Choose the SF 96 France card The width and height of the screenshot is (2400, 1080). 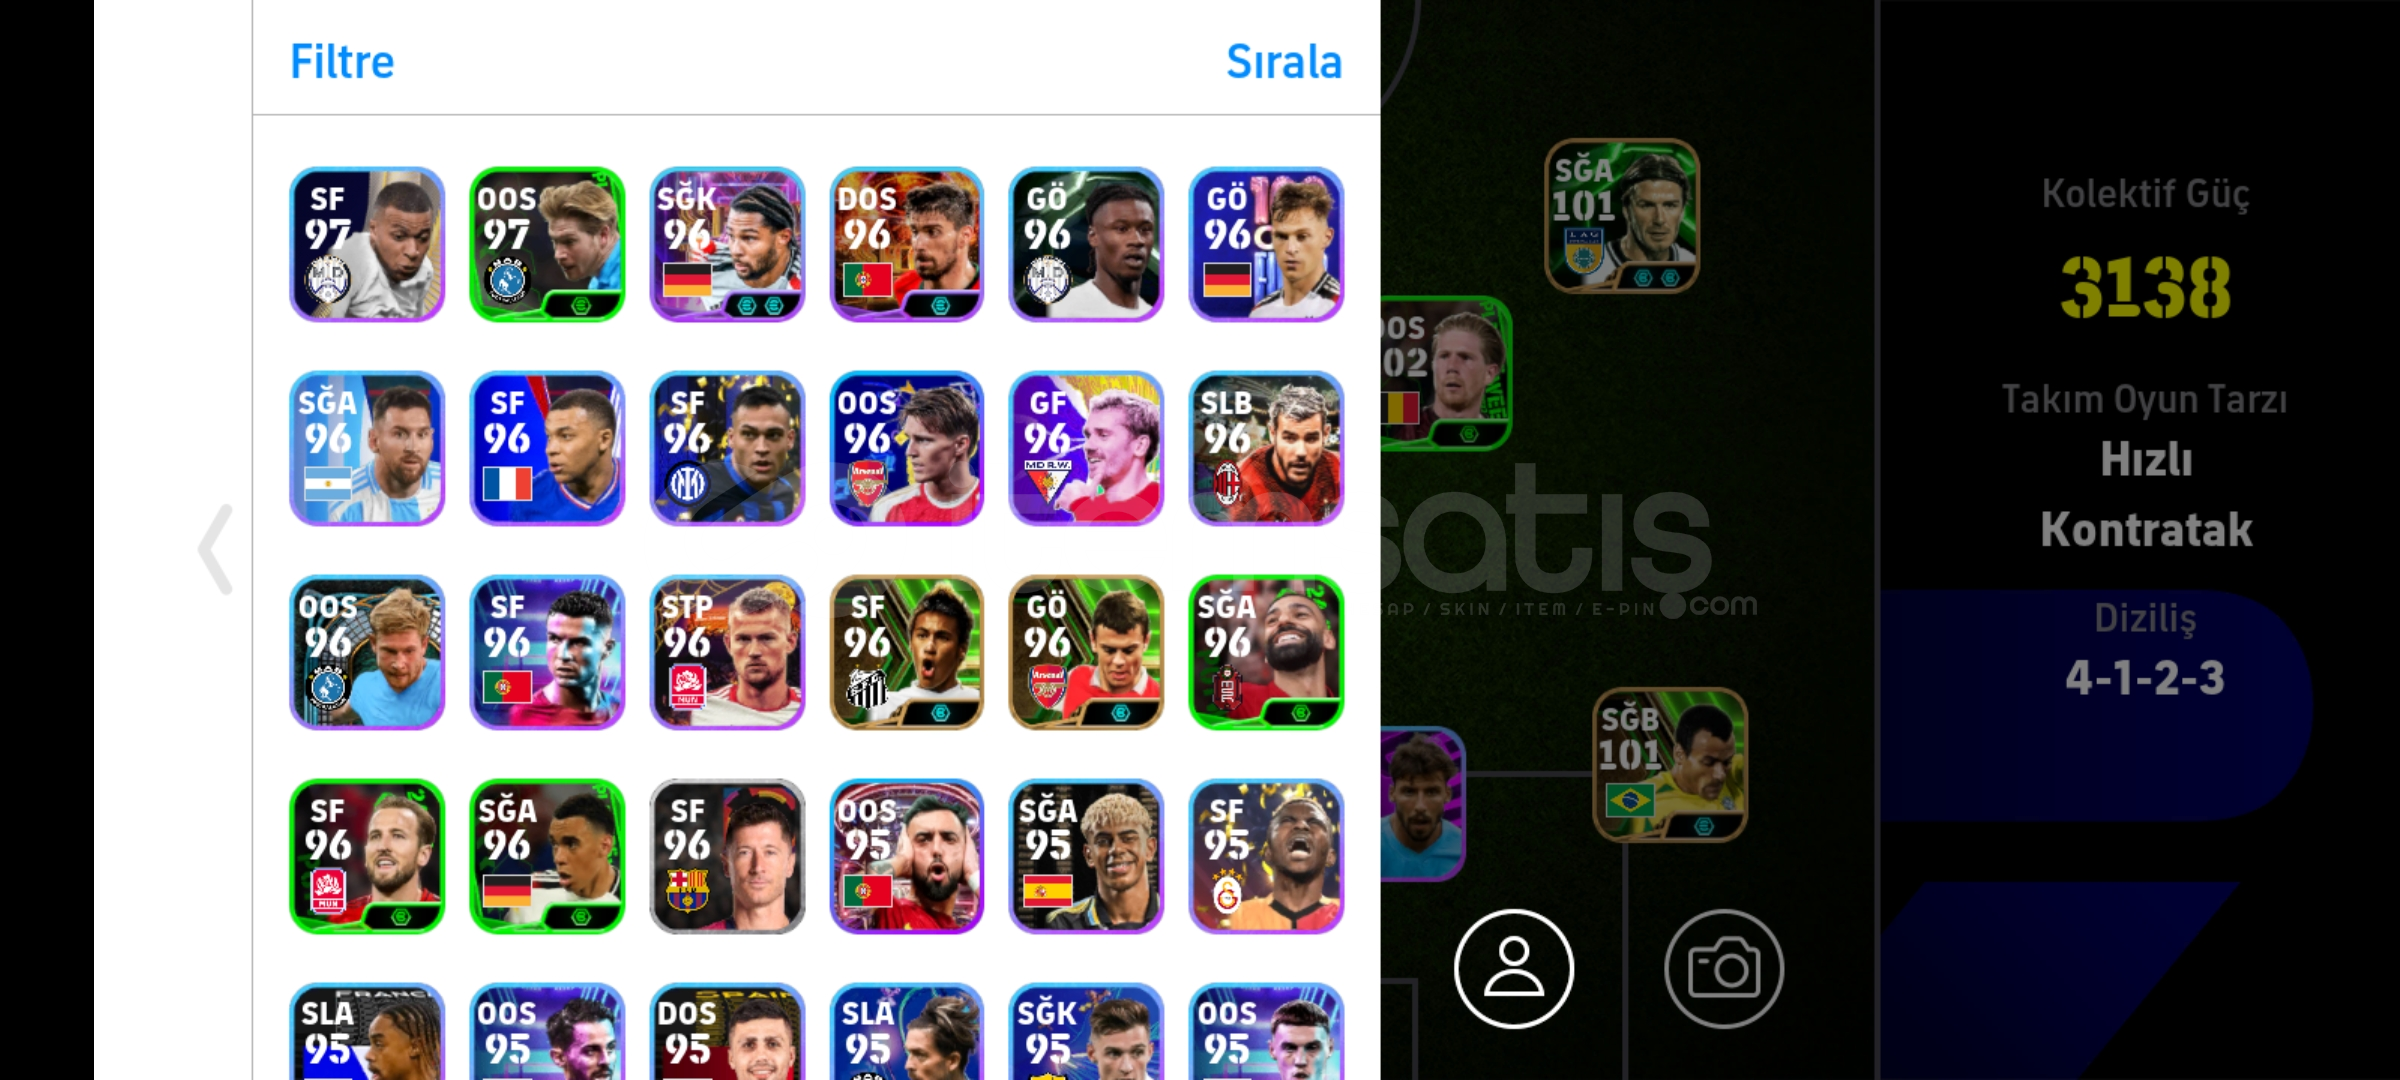point(547,448)
